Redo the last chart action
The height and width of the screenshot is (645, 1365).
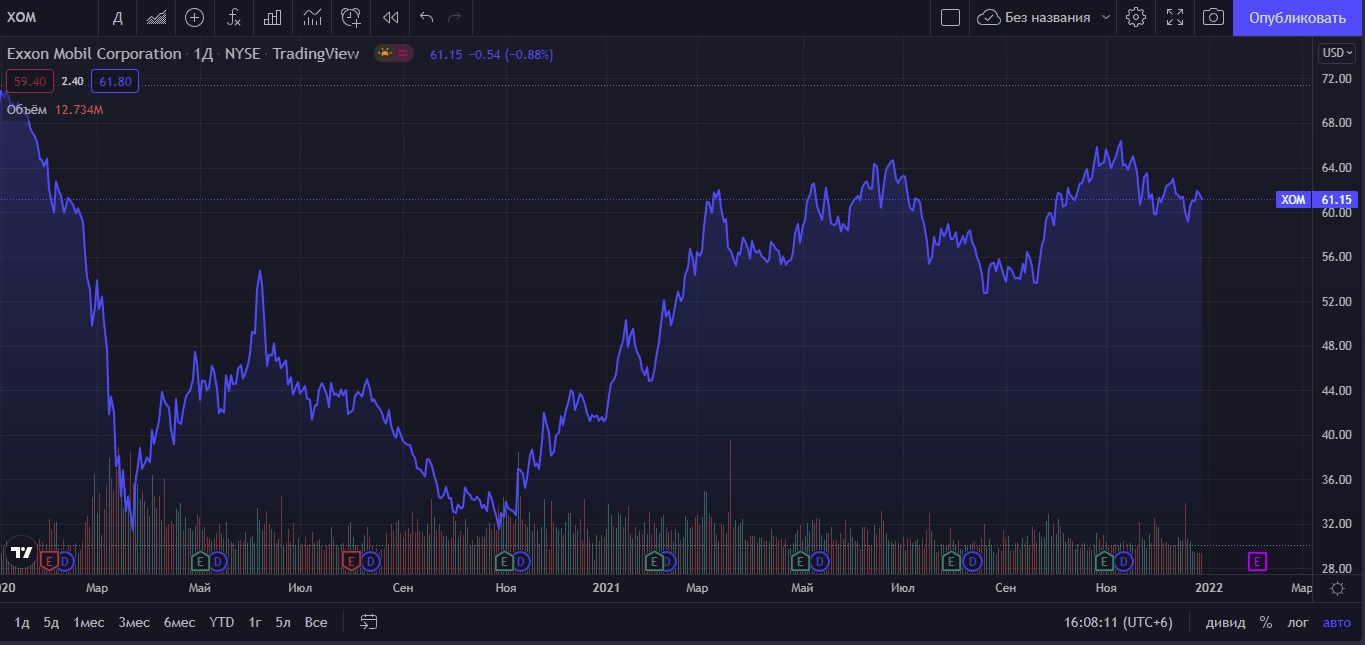tap(456, 17)
